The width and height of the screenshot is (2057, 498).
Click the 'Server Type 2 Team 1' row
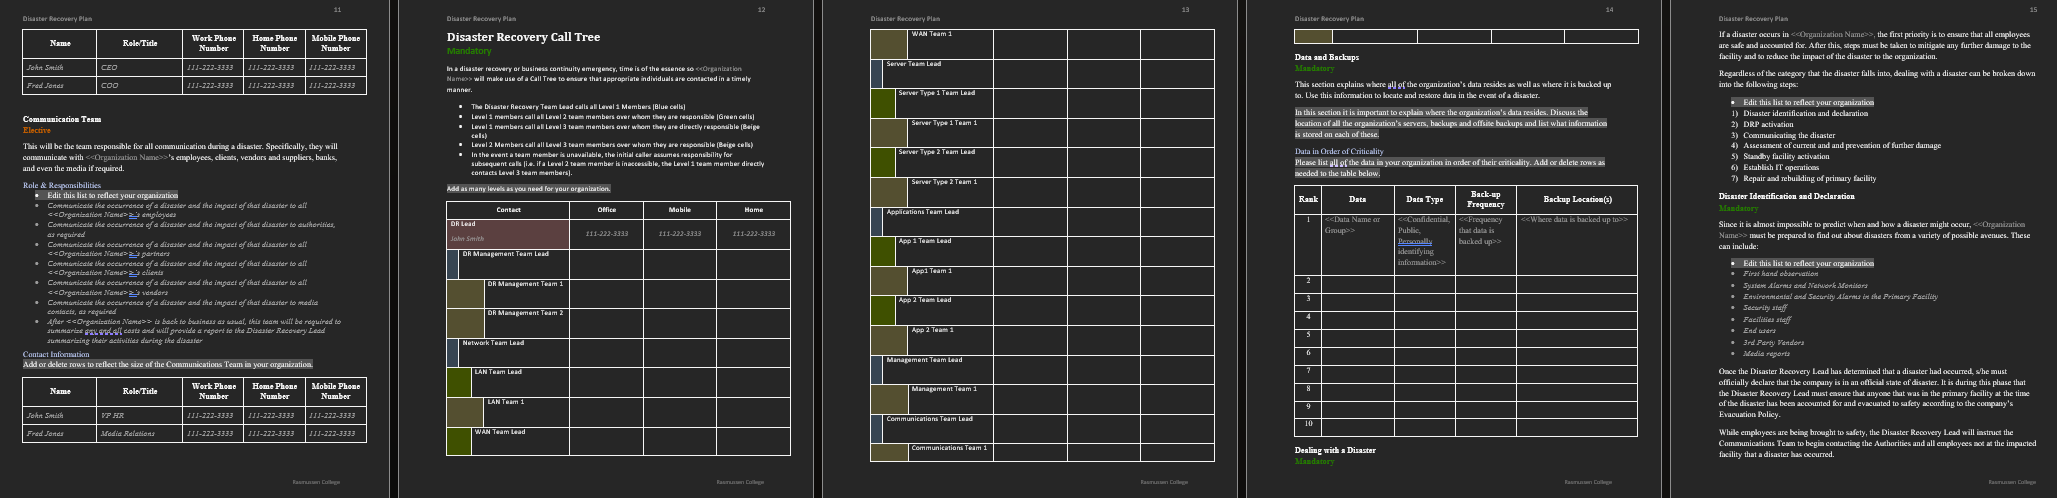pyautogui.click(x=1042, y=192)
